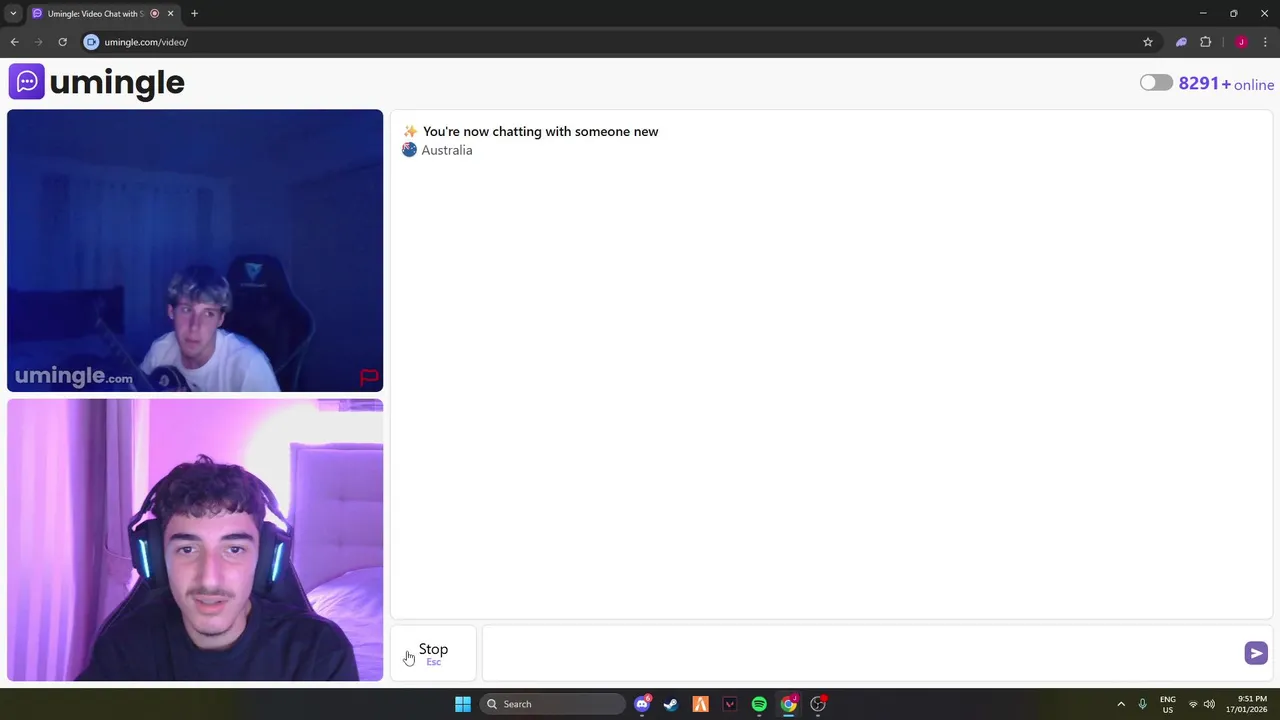The image size is (1280, 720).
Task: Open the Valorant app icon in taskbar
Action: pos(729,704)
